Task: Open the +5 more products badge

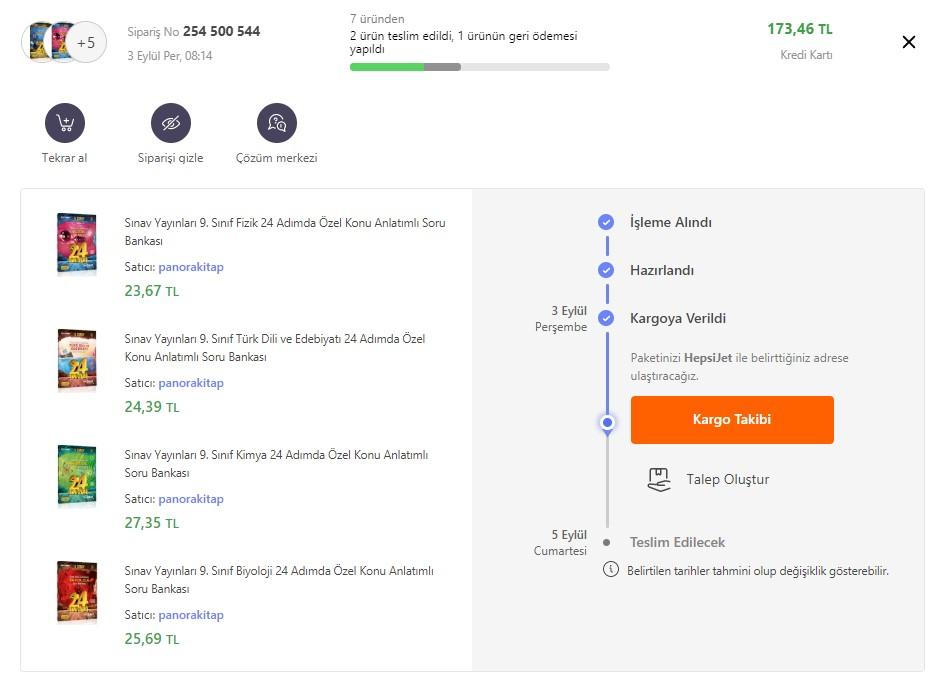Action: [86, 42]
